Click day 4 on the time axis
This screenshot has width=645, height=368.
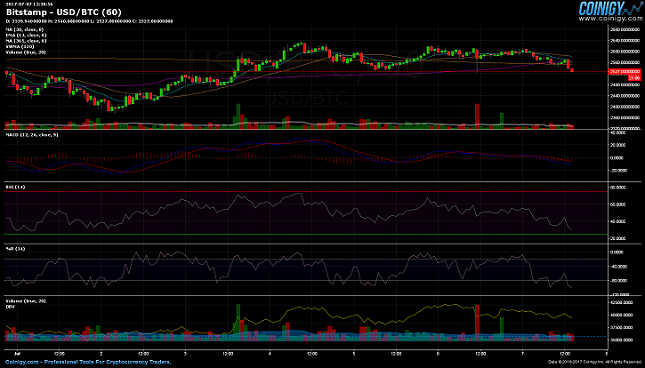tap(269, 353)
